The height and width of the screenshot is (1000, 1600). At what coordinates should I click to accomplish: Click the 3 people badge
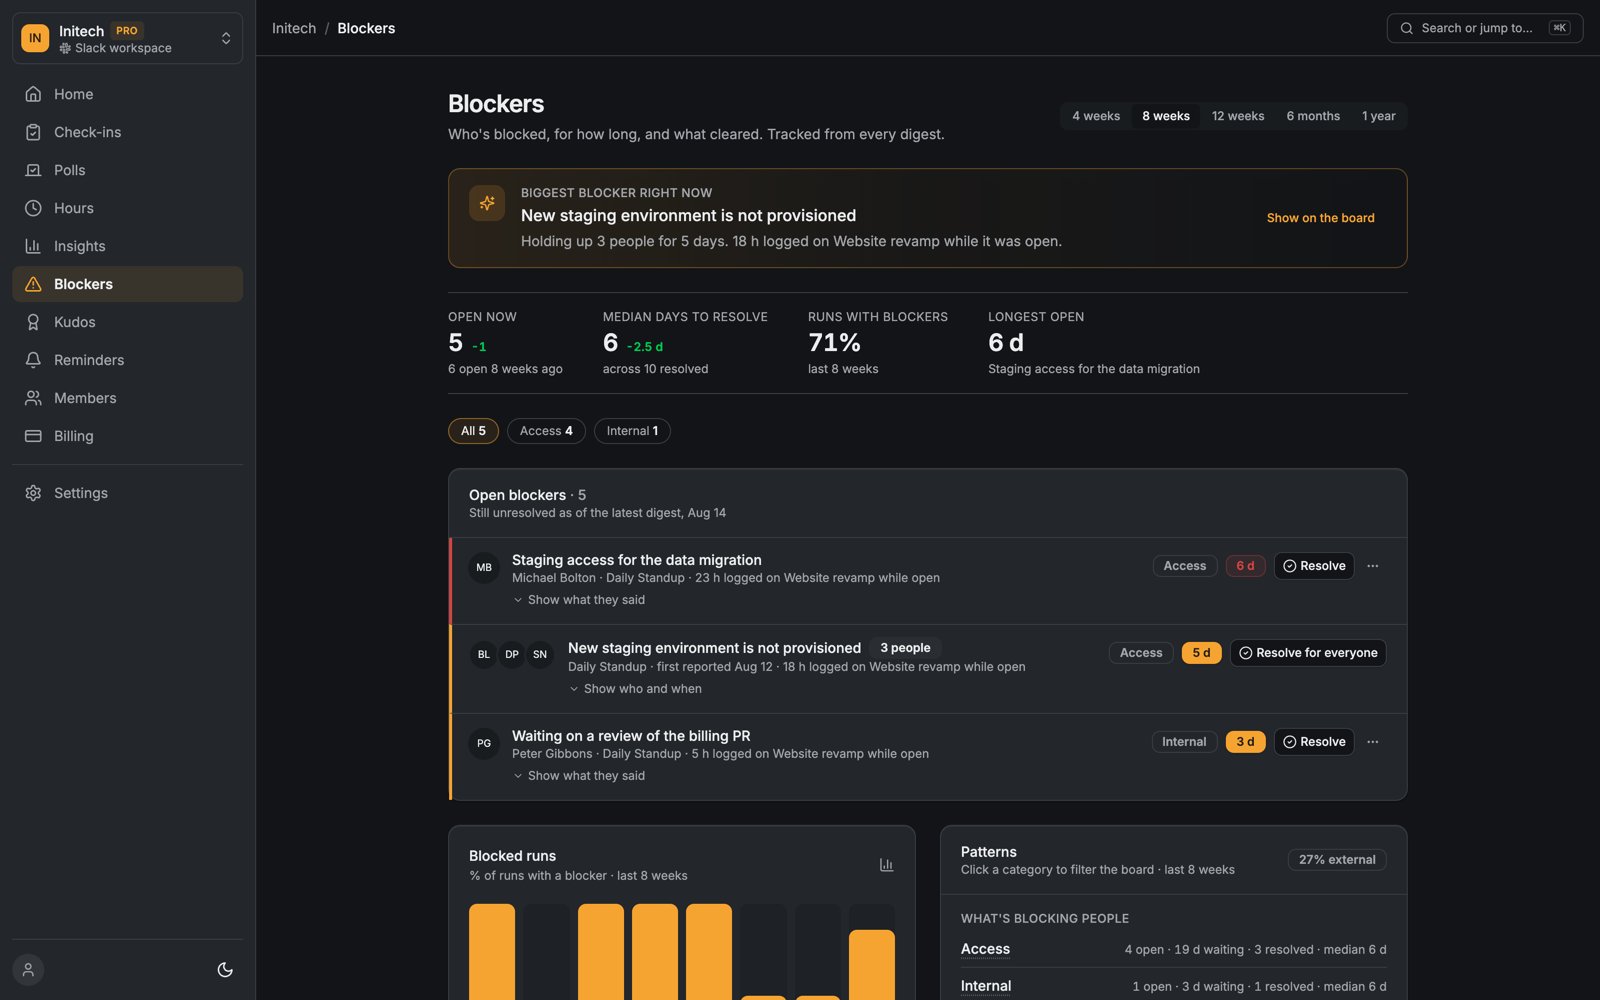pyautogui.click(x=905, y=648)
